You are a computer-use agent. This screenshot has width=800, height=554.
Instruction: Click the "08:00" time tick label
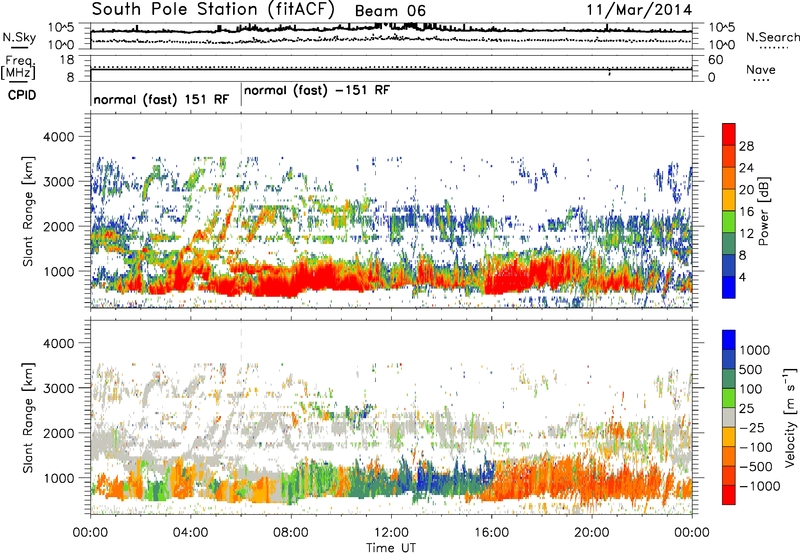click(x=290, y=533)
